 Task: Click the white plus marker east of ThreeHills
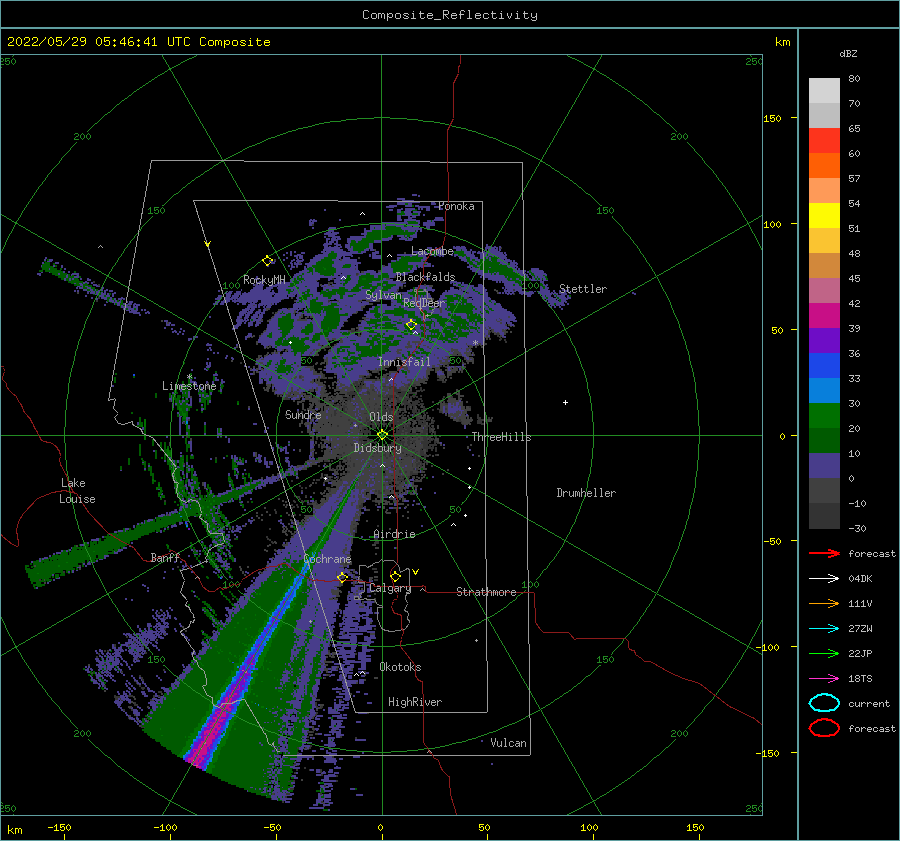tap(565, 402)
